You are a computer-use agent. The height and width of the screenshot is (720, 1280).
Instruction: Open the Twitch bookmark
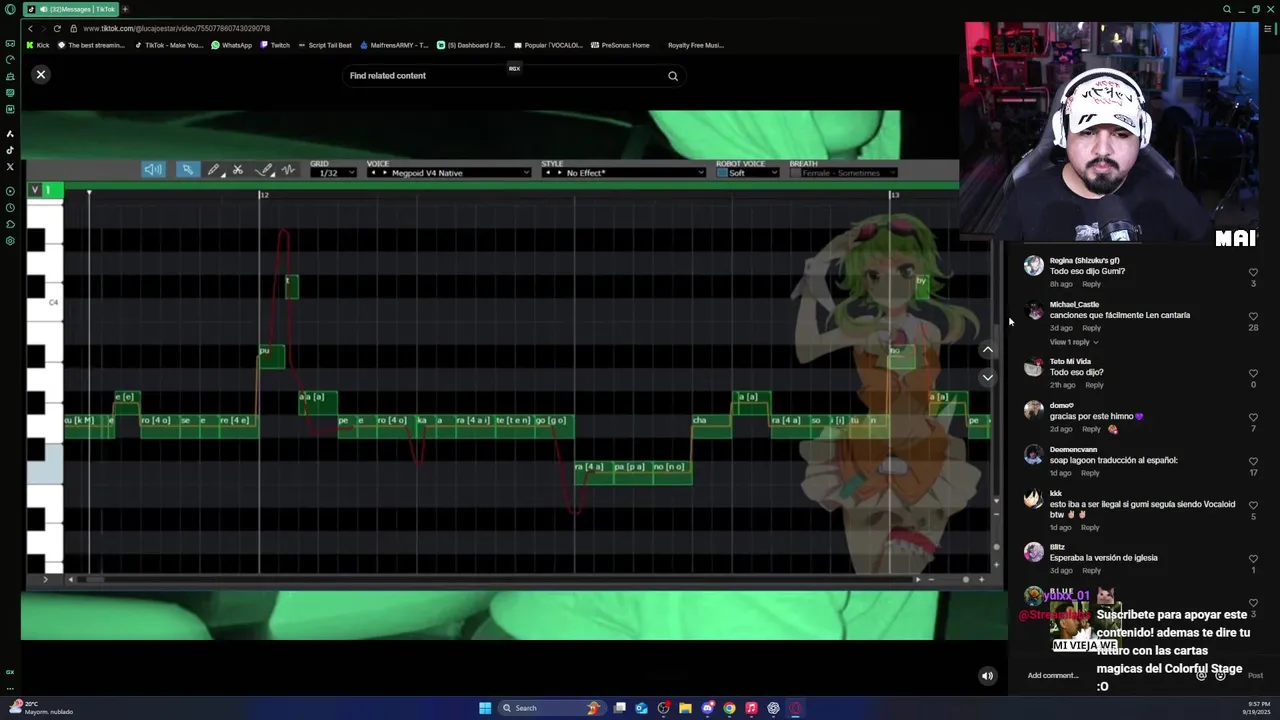(275, 45)
